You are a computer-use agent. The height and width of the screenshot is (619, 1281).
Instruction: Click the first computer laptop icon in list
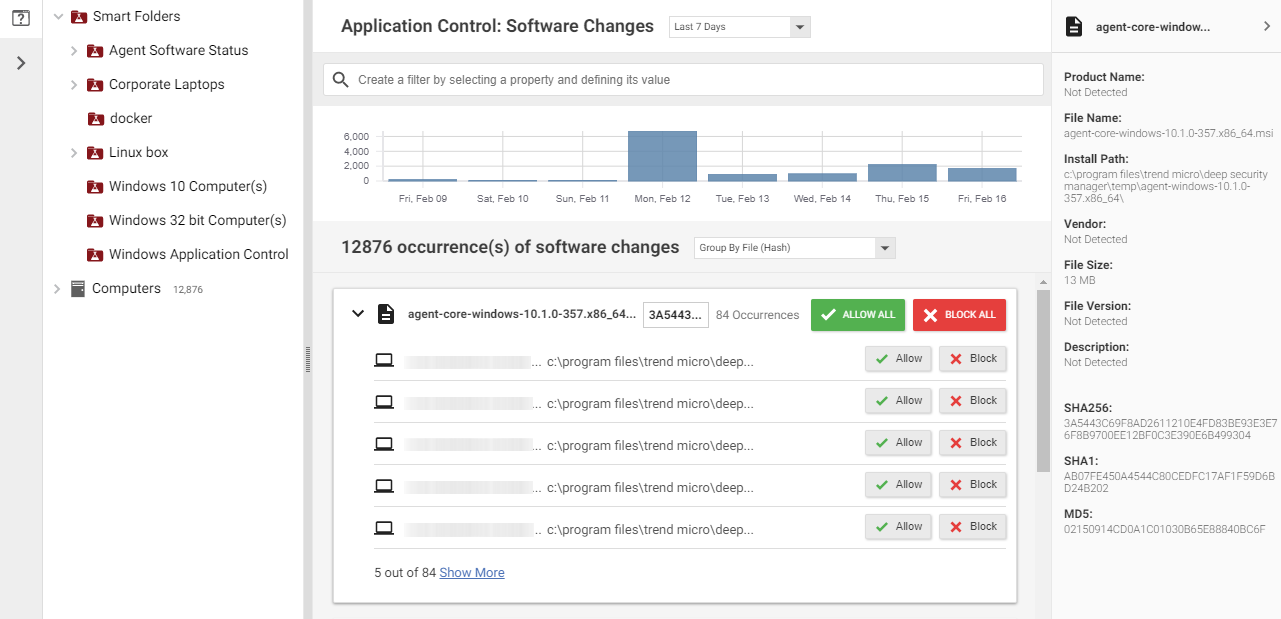click(384, 359)
